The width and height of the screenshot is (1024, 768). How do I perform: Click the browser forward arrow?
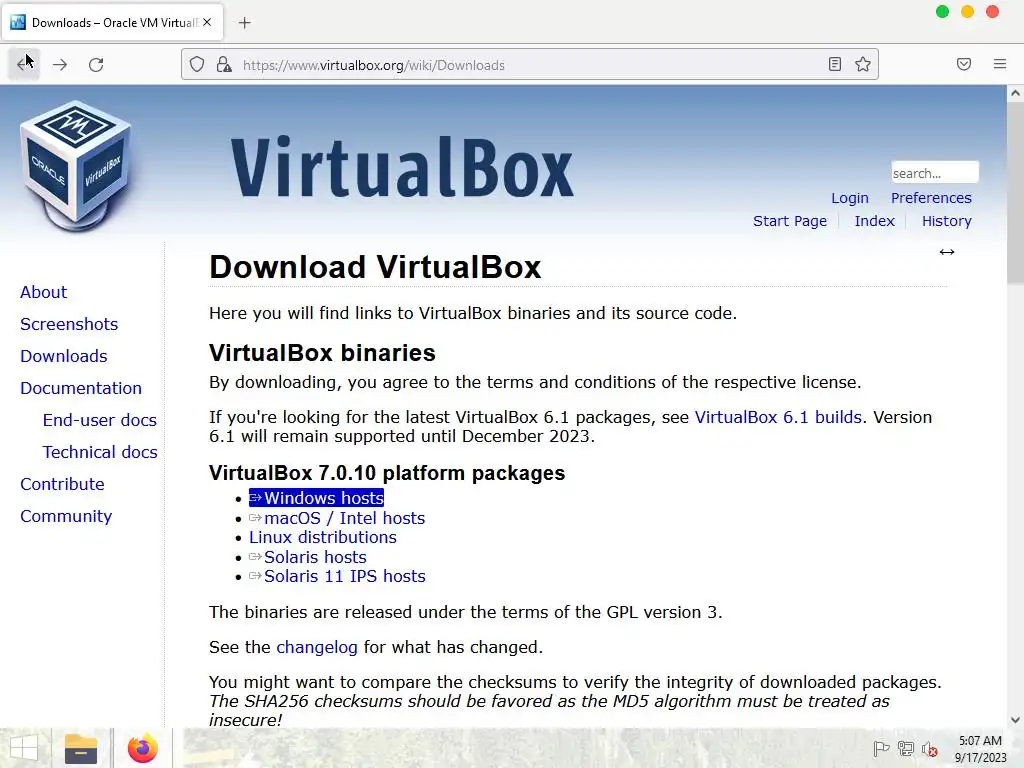coord(60,65)
